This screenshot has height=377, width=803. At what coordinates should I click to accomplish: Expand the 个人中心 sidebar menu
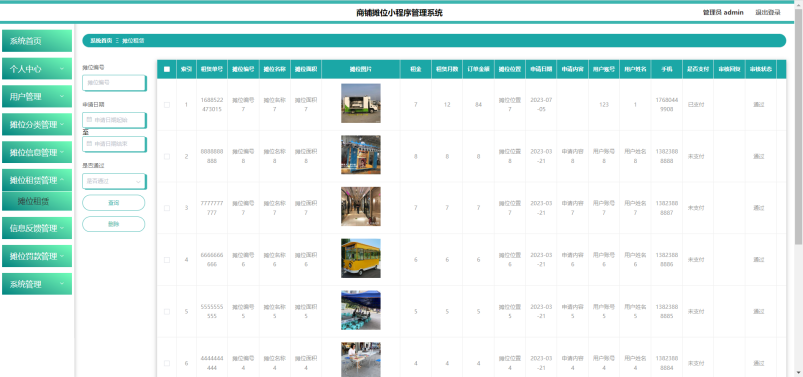37,69
